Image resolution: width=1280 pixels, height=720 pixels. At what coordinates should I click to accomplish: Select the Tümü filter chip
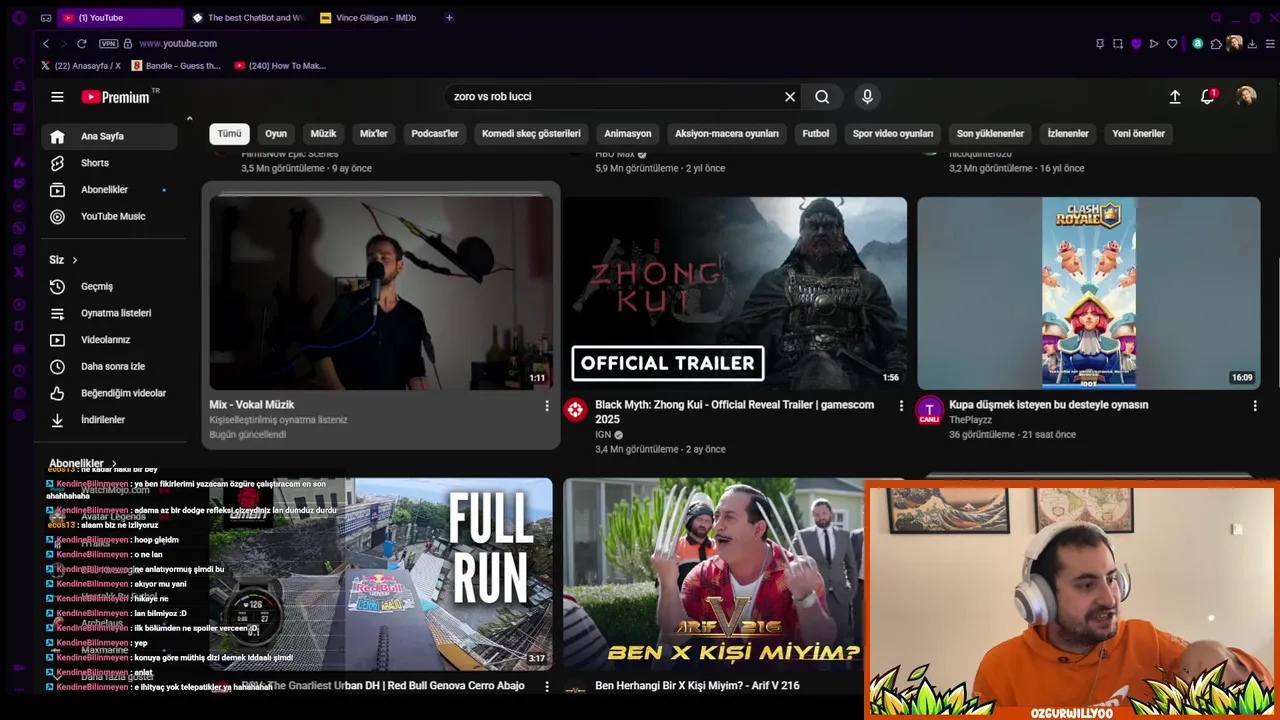[229, 133]
